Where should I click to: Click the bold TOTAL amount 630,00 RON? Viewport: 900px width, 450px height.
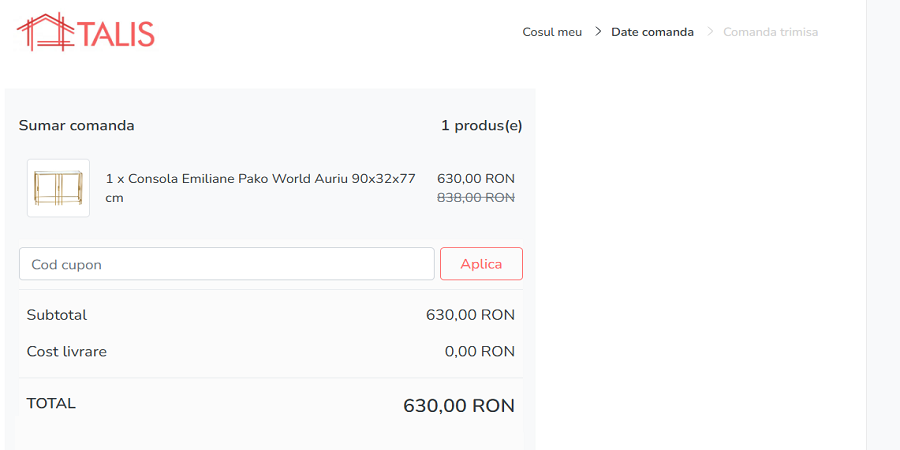[x=458, y=406]
